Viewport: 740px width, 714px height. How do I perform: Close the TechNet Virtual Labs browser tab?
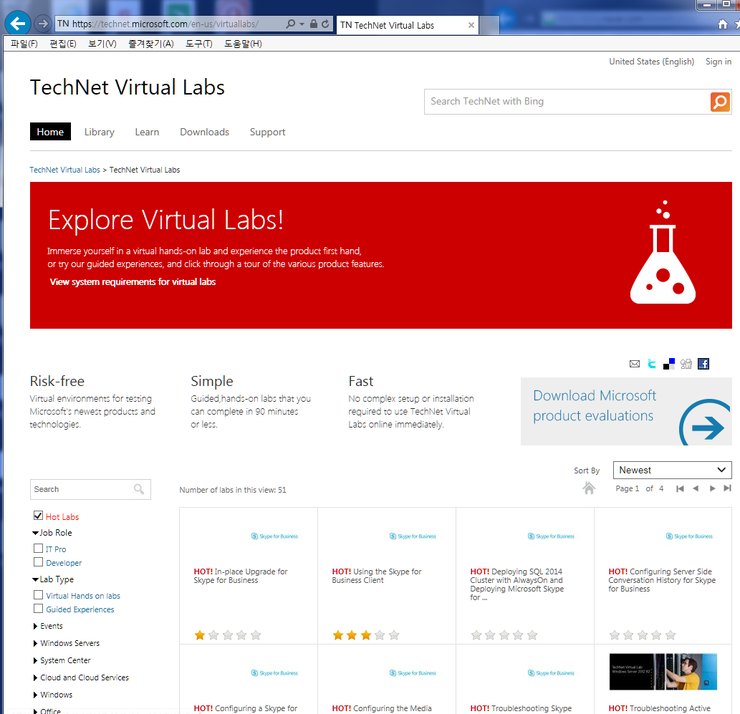471,25
